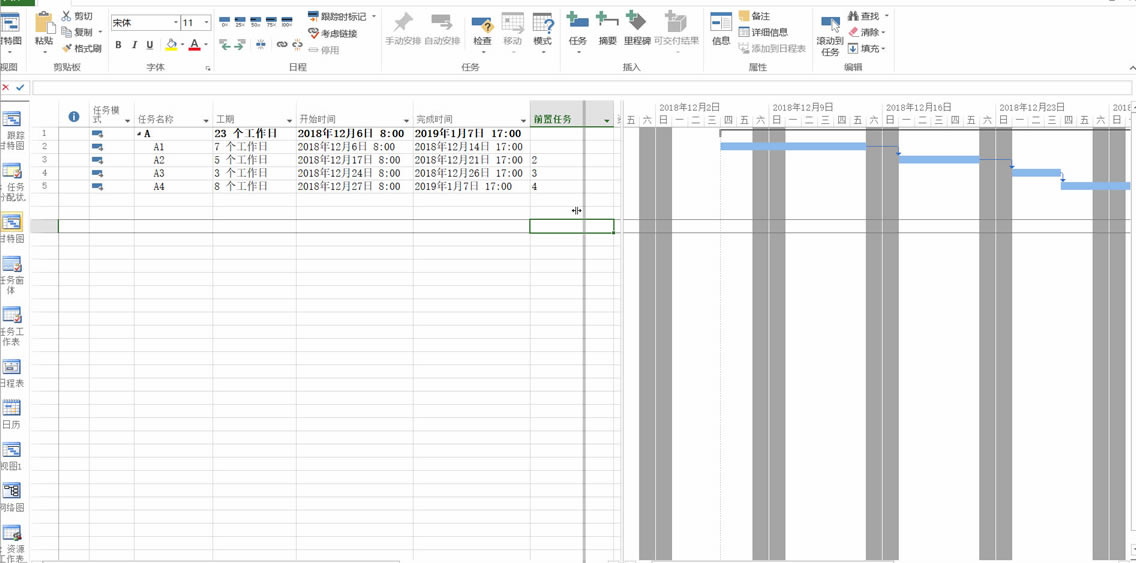
Task: Toggle Bold formatting
Action: [118, 45]
